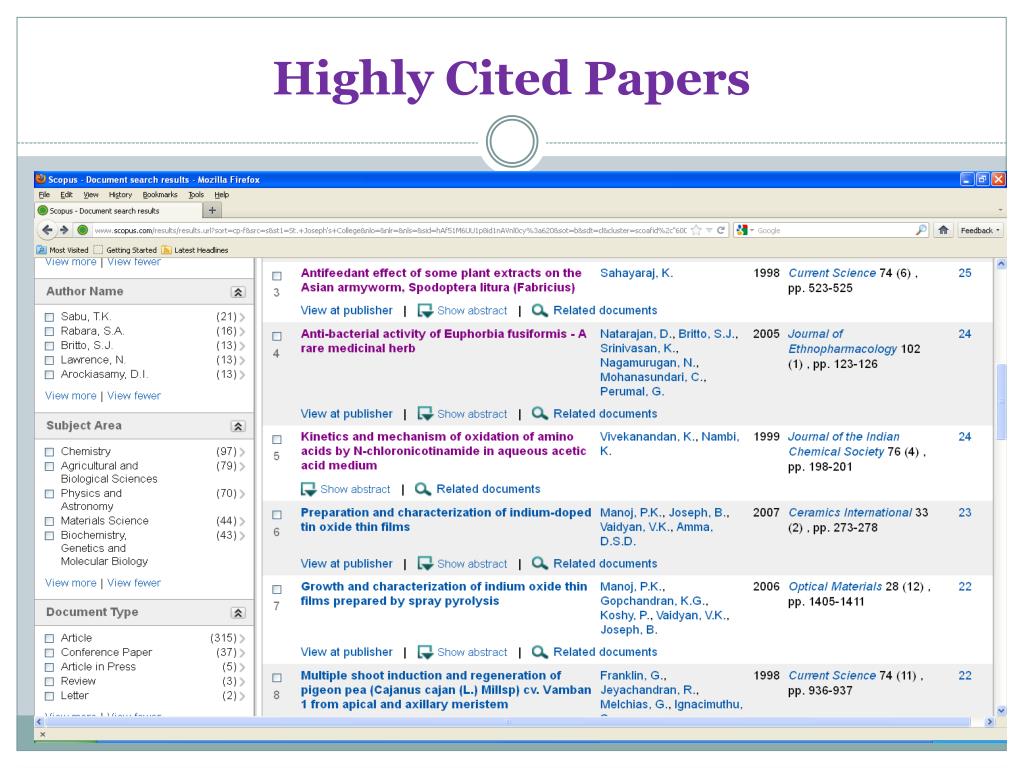Click Related documents magnifier for Kinetics paper
The image size is (1024, 768).
[x=423, y=488]
